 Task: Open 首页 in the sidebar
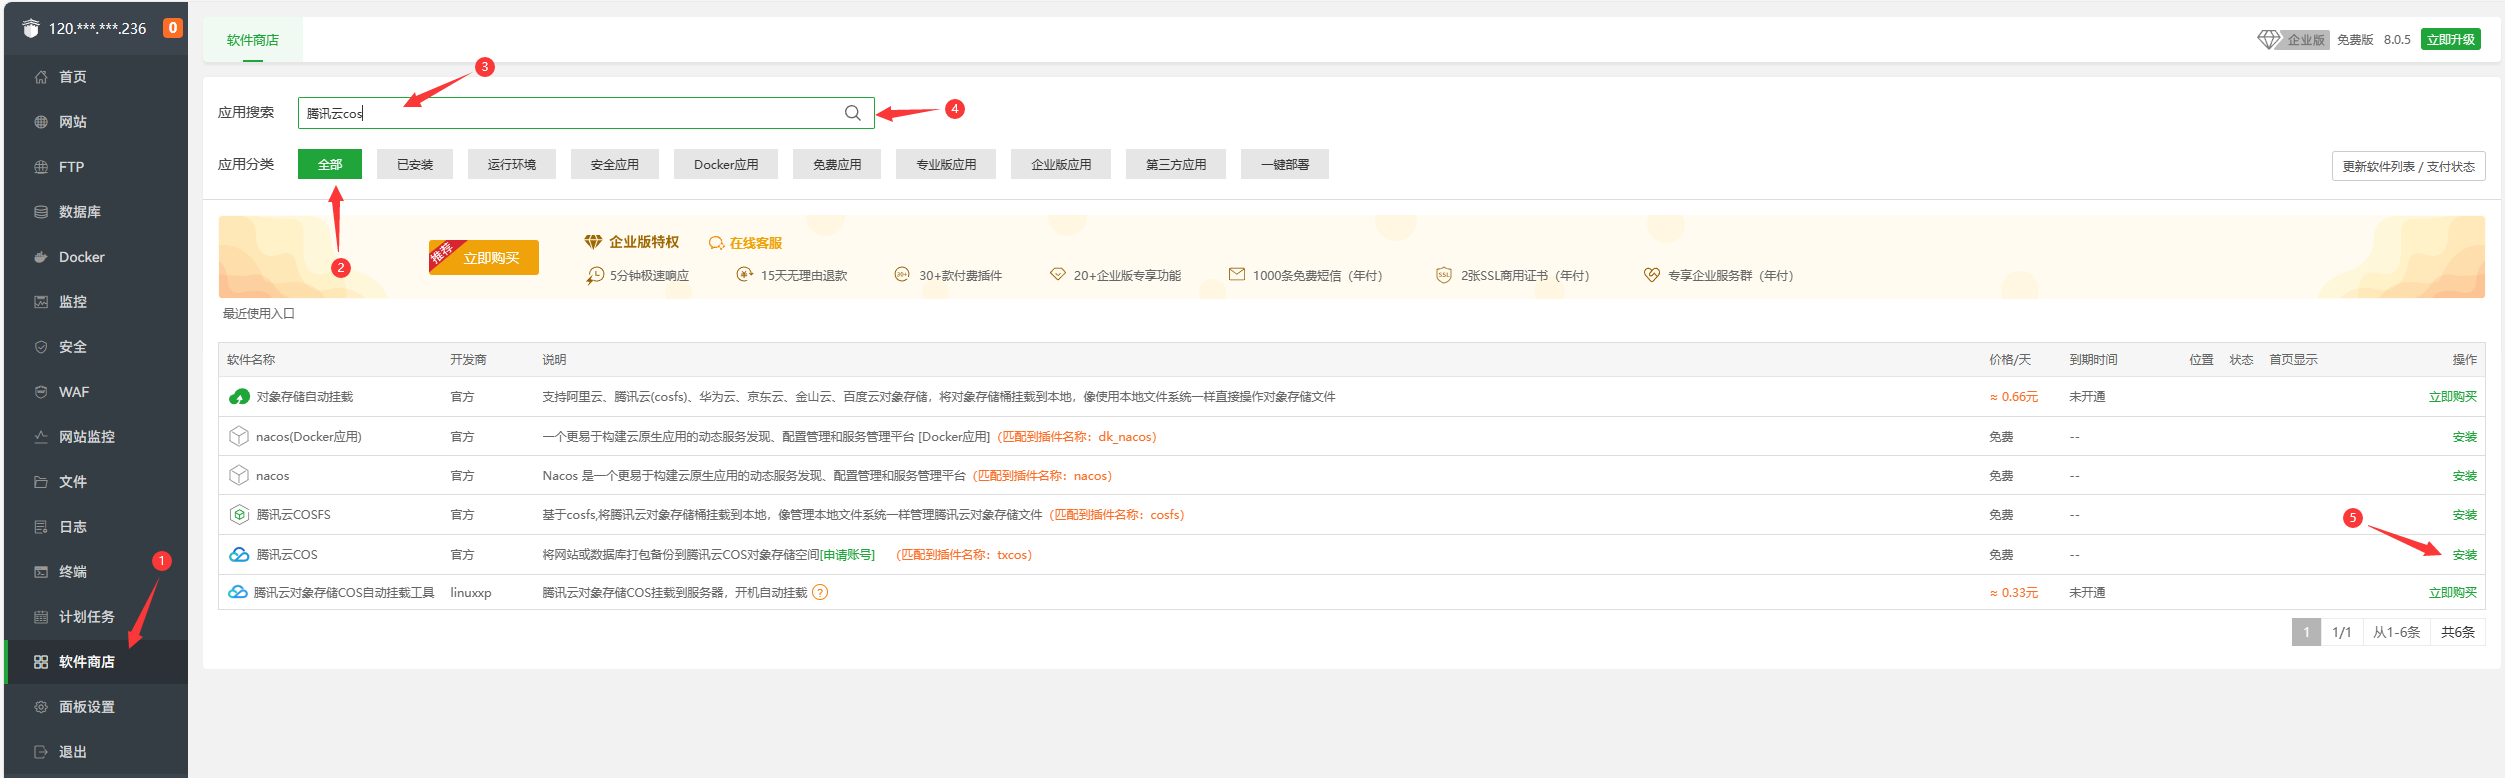(96, 77)
